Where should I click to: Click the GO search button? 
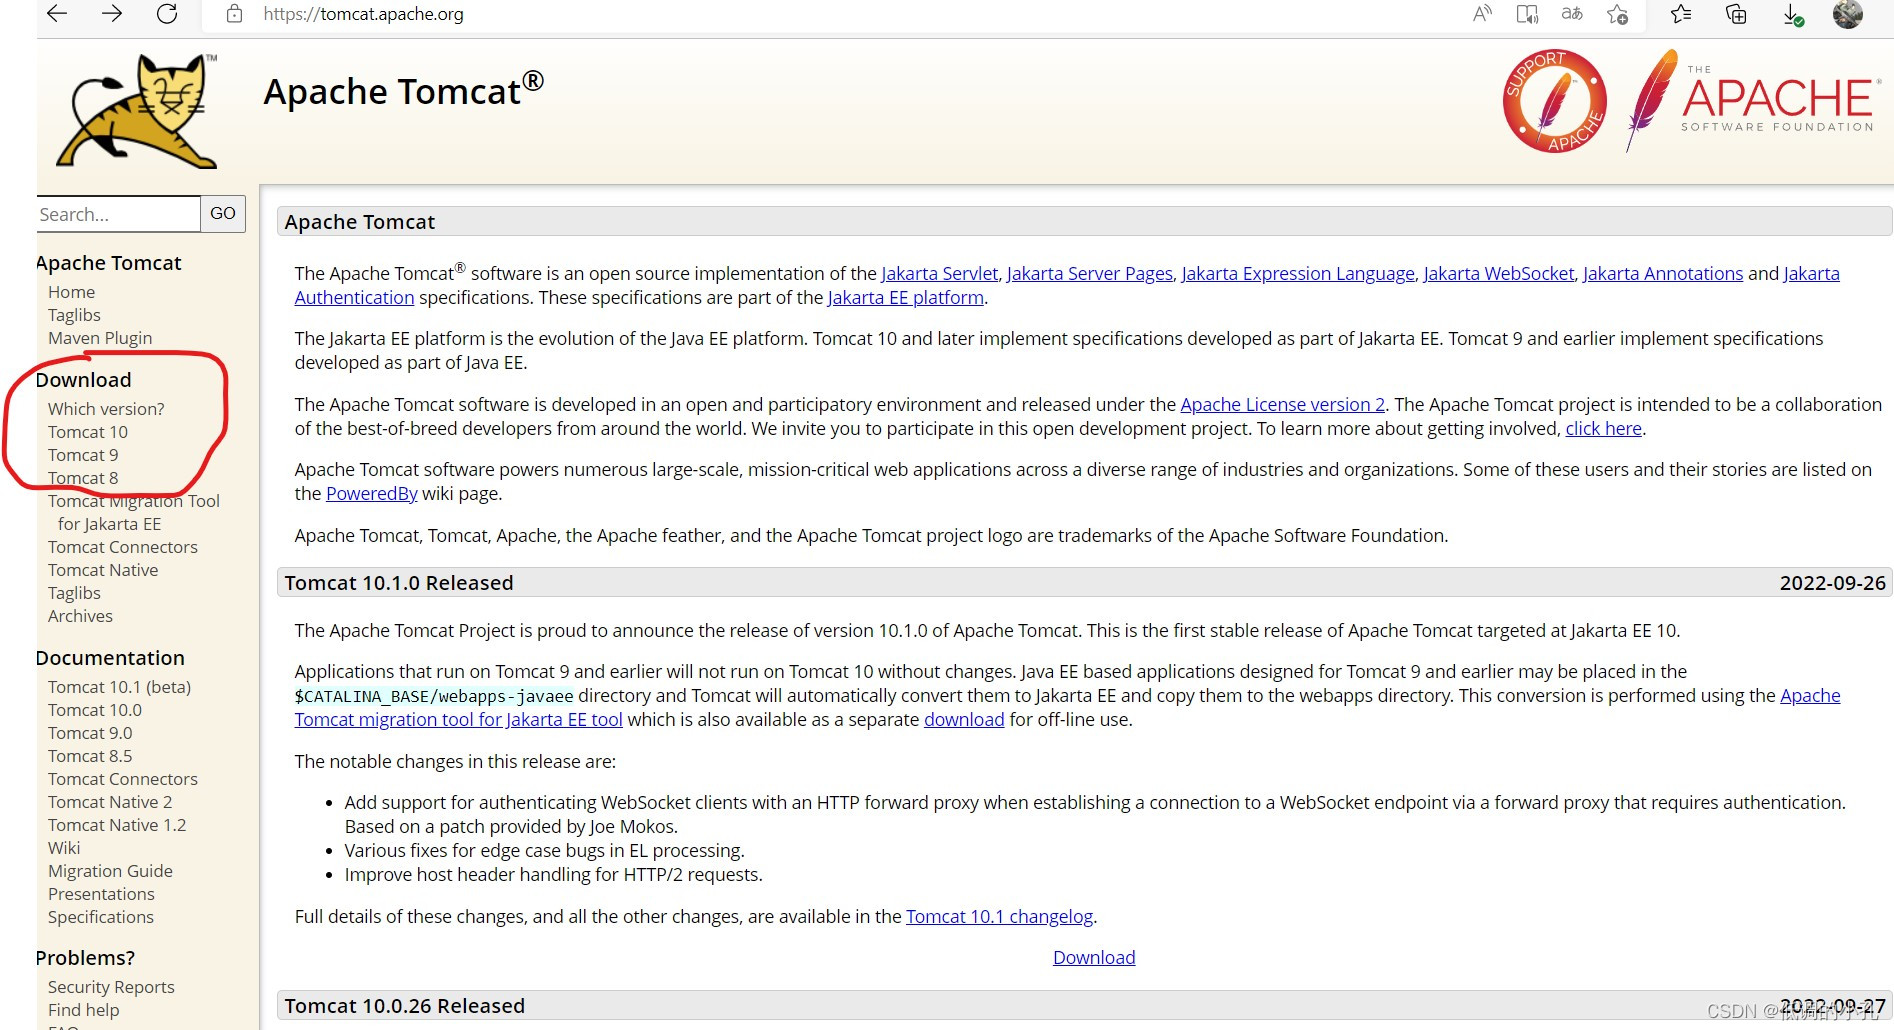(x=223, y=213)
